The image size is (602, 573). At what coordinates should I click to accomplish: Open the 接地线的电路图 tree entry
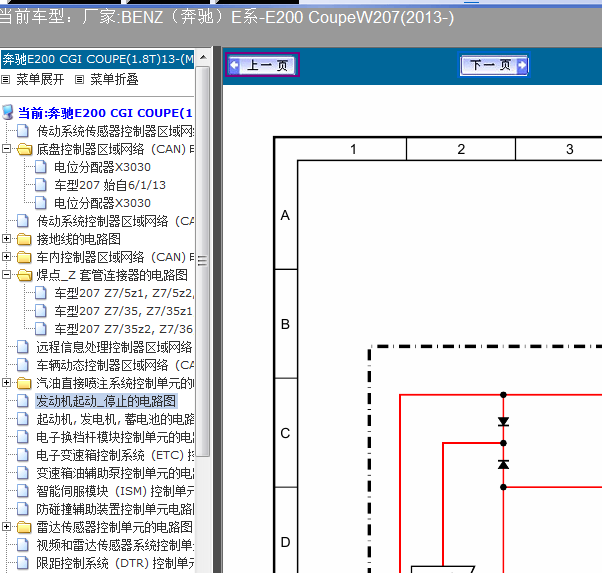point(78,239)
